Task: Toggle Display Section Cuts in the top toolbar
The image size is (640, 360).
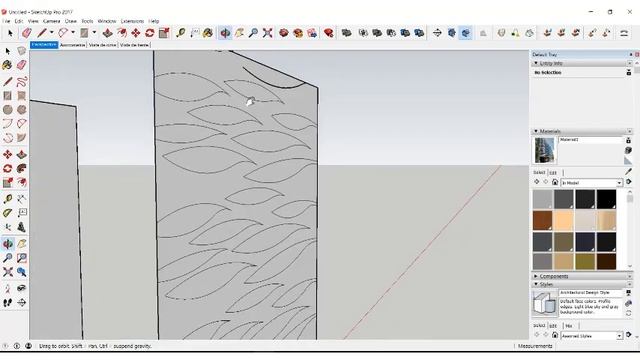Action: tap(465, 33)
